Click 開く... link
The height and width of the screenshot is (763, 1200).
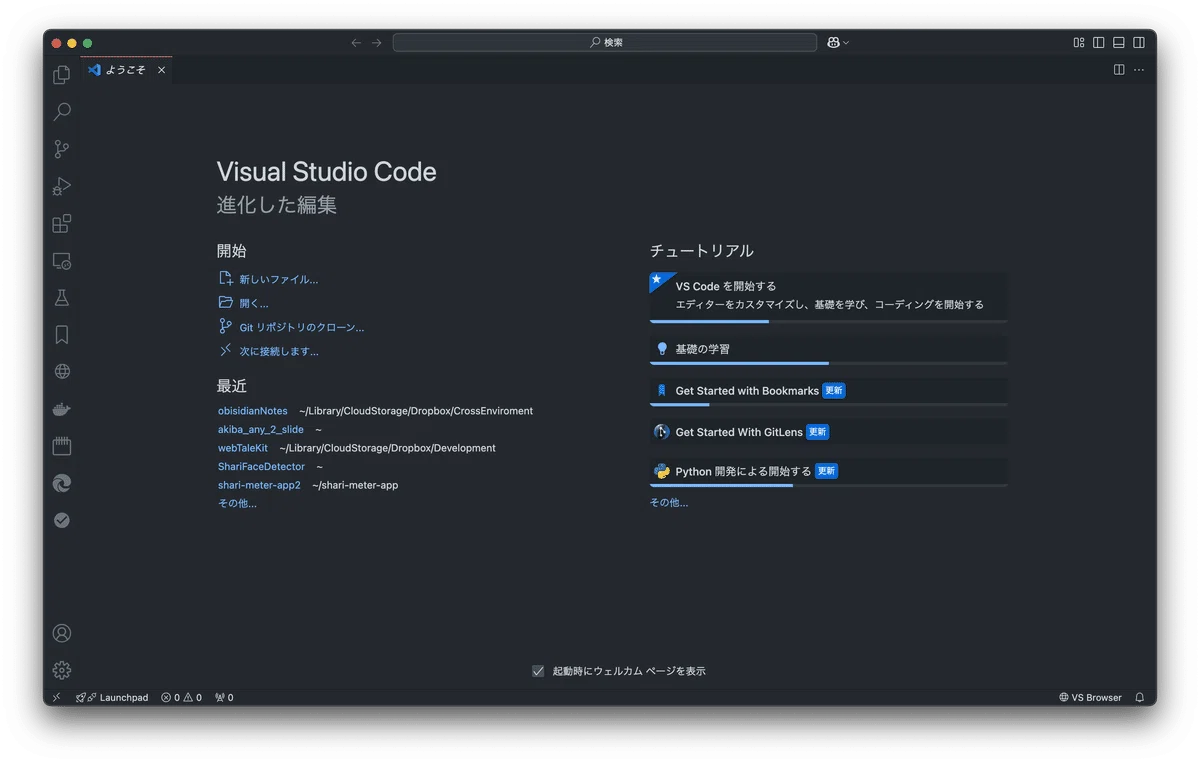click(243, 303)
